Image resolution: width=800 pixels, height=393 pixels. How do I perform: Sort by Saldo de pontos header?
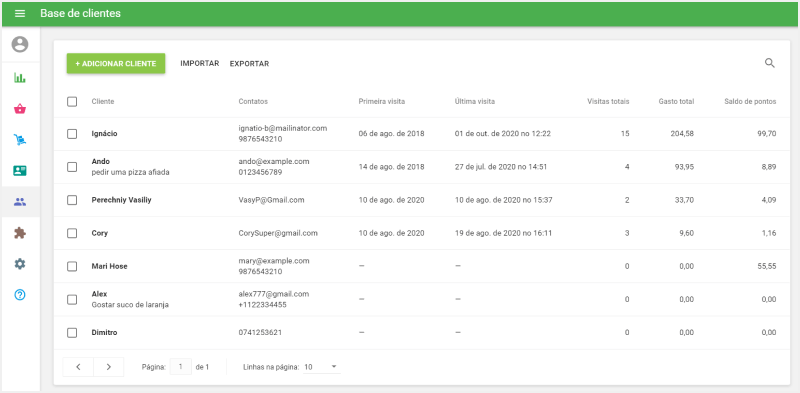pyautogui.click(x=750, y=102)
